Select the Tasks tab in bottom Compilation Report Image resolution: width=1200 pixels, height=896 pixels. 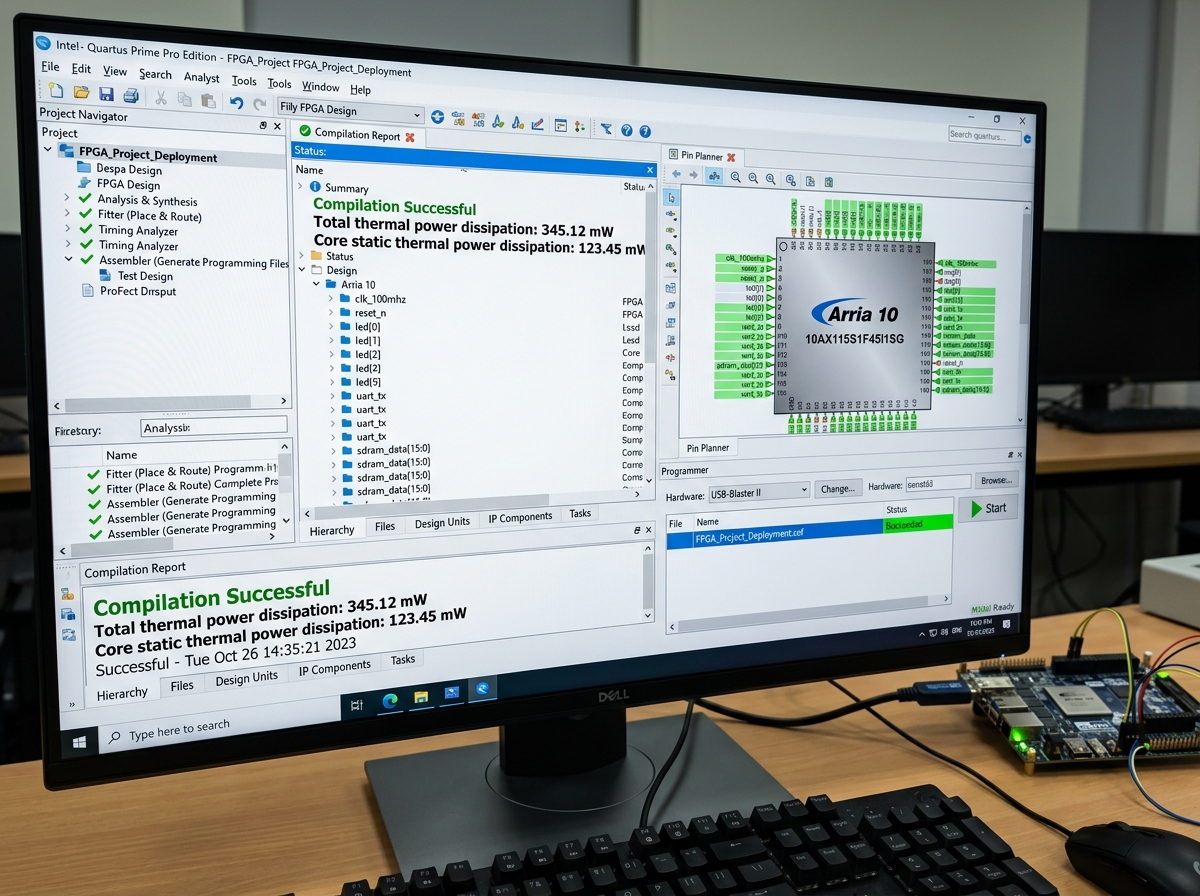coord(403,659)
